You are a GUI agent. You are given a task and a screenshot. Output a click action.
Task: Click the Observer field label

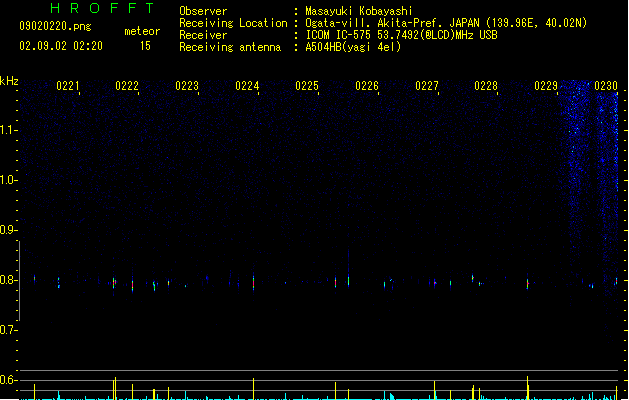pyautogui.click(x=203, y=11)
